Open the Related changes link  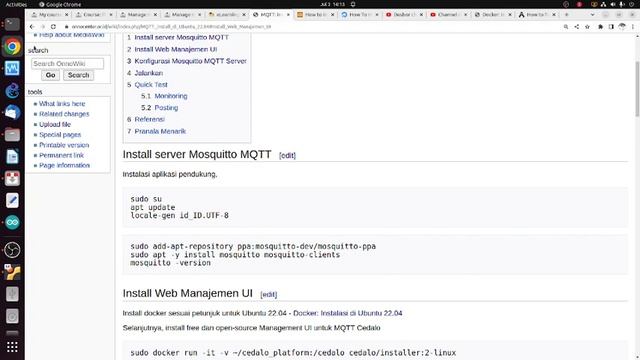(64, 114)
